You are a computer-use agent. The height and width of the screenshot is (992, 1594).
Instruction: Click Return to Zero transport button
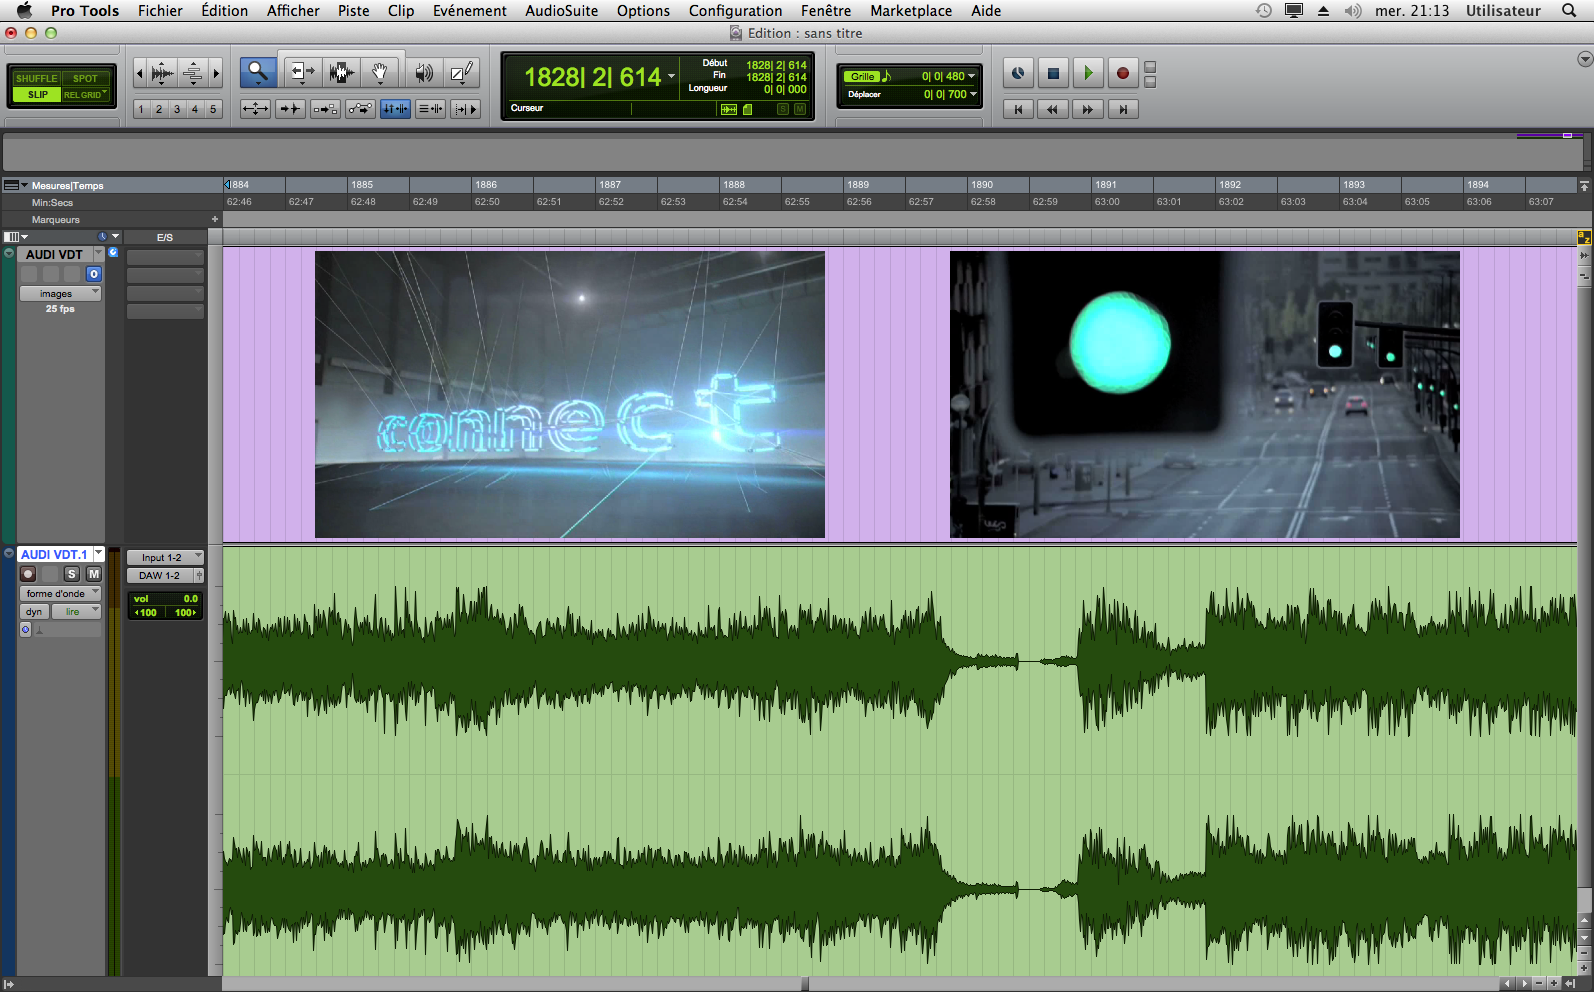click(1018, 109)
